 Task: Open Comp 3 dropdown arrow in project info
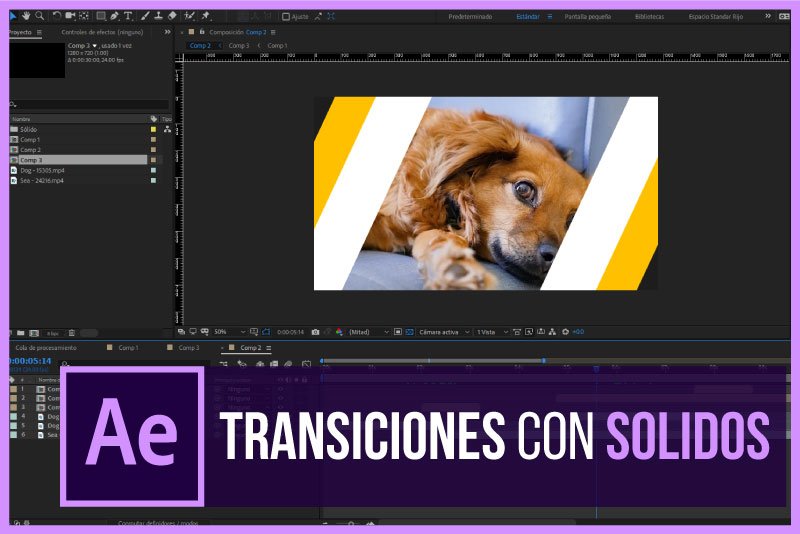94,46
